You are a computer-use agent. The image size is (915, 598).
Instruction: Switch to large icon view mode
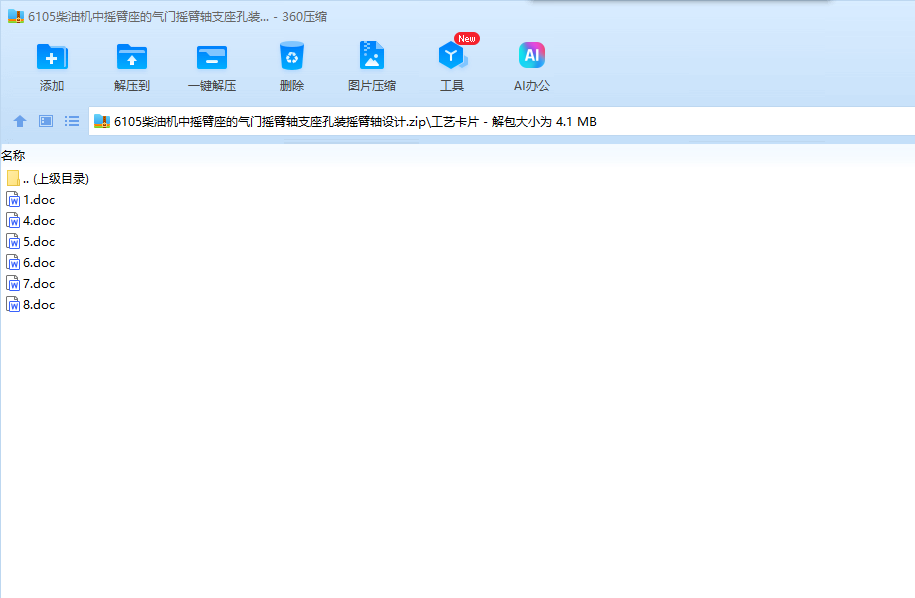coord(46,121)
